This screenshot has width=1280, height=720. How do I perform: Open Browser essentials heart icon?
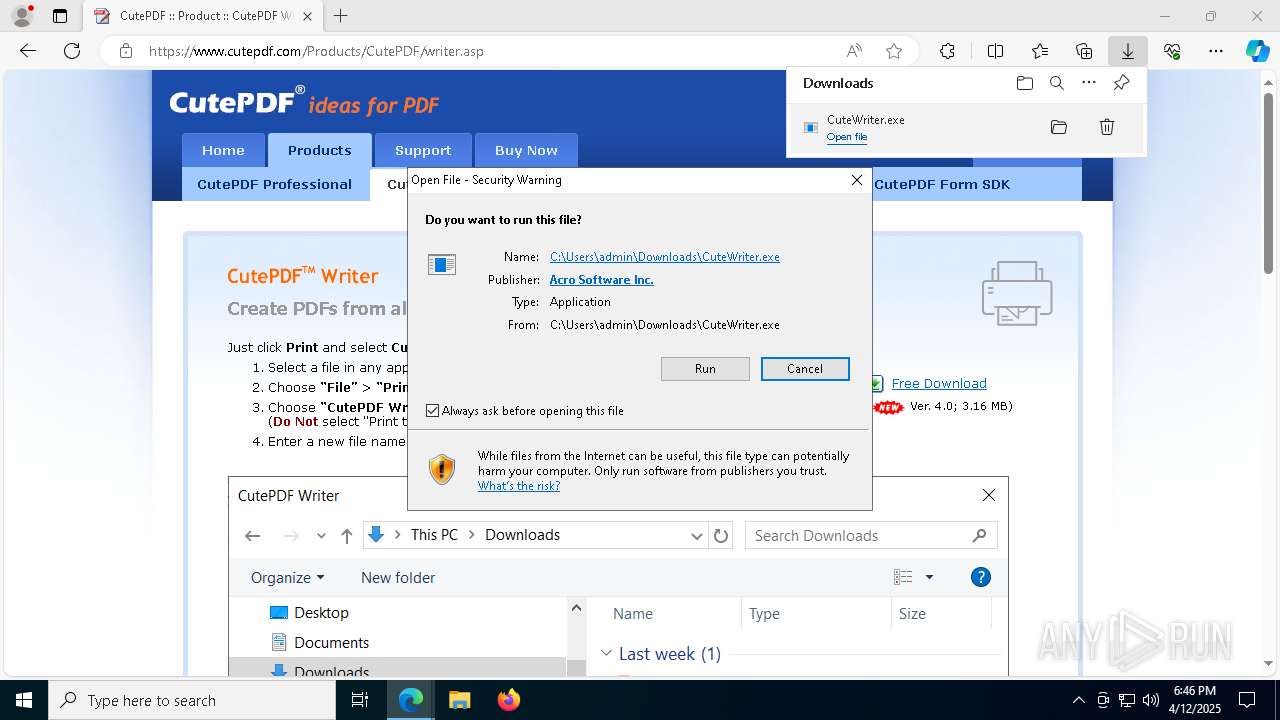[1172, 51]
